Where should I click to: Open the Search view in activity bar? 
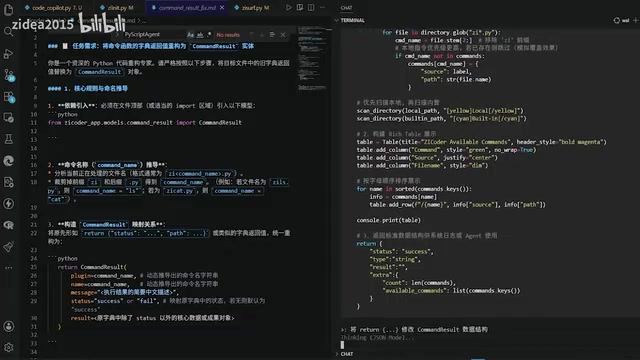tap(8, 31)
